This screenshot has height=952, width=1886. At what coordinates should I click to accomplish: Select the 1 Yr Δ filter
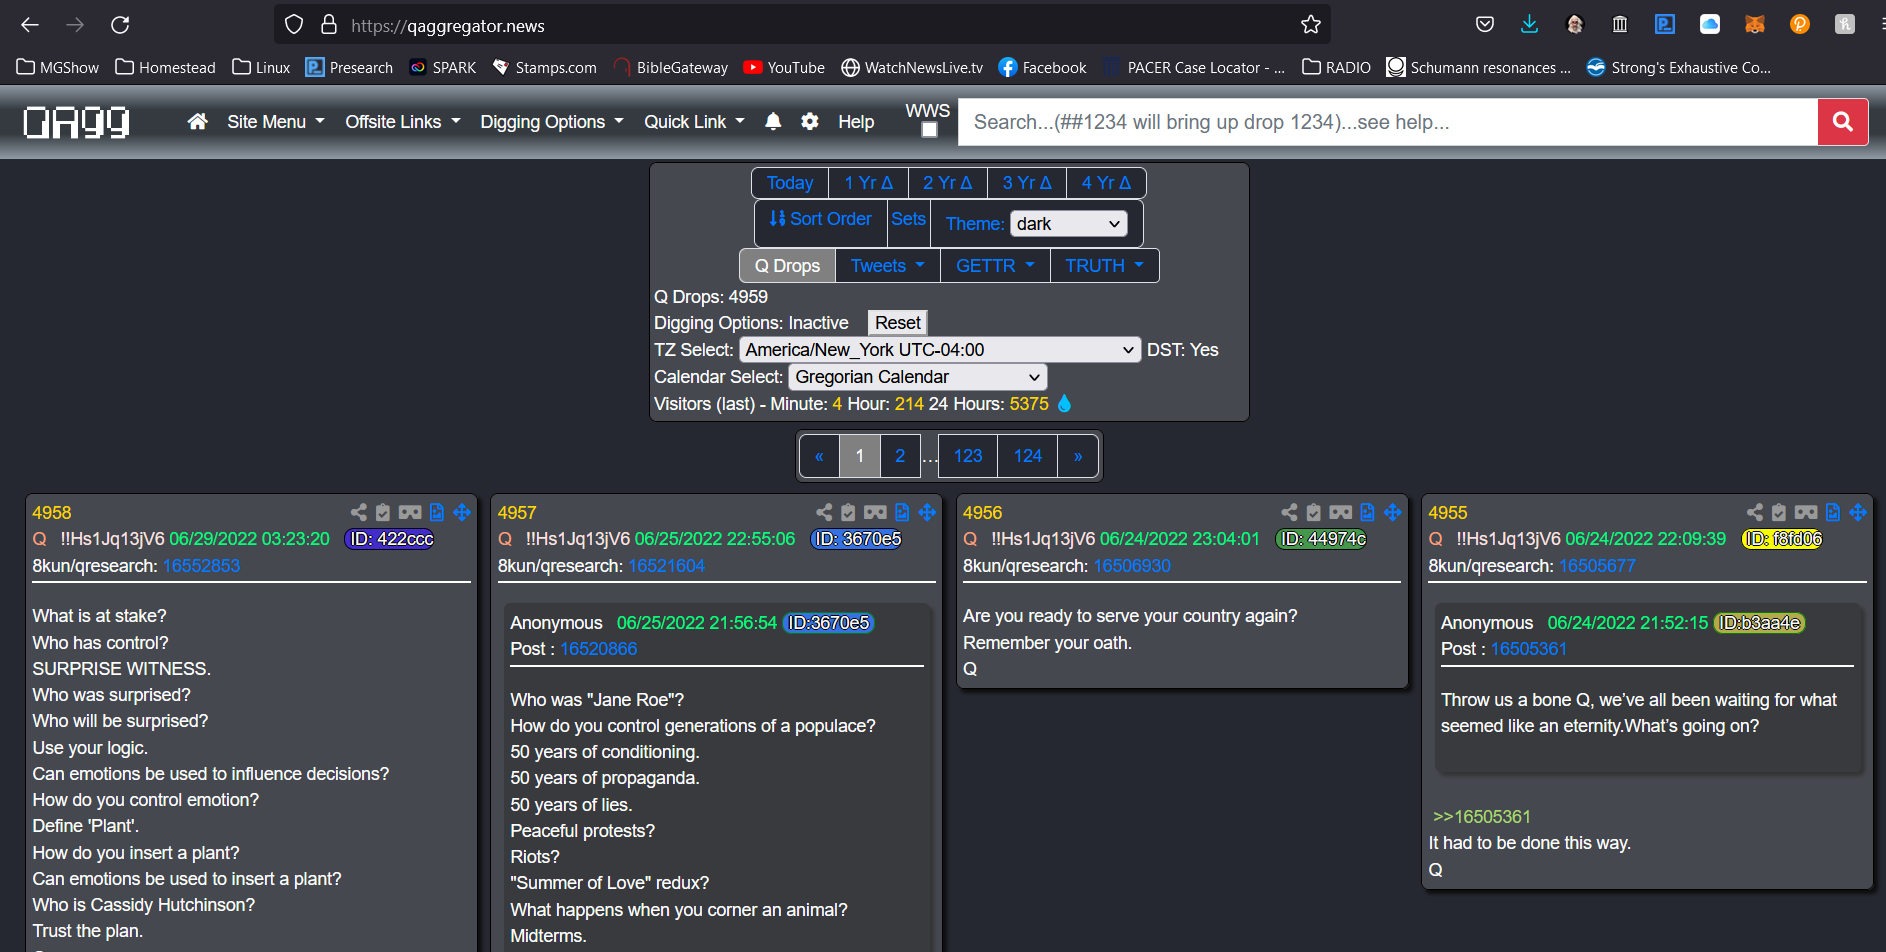point(868,183)
